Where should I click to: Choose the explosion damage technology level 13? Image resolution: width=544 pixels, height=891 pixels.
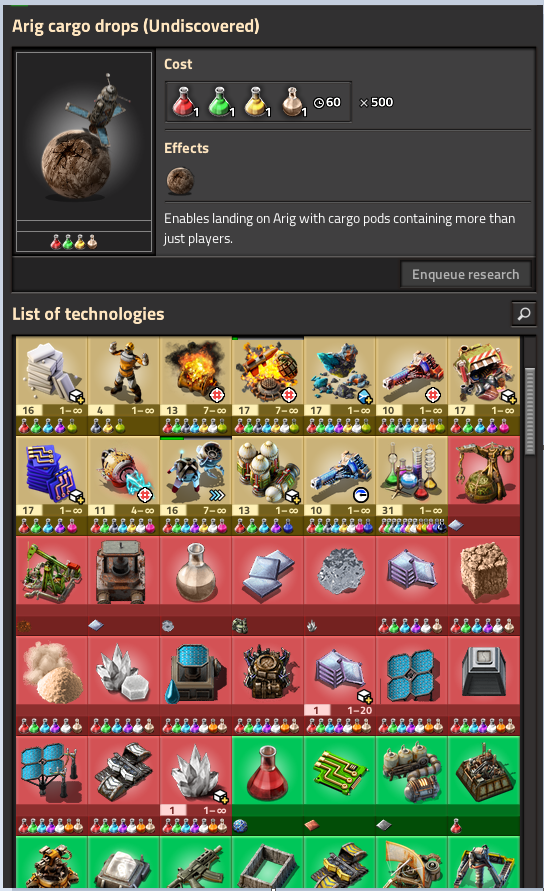point(196,385)
